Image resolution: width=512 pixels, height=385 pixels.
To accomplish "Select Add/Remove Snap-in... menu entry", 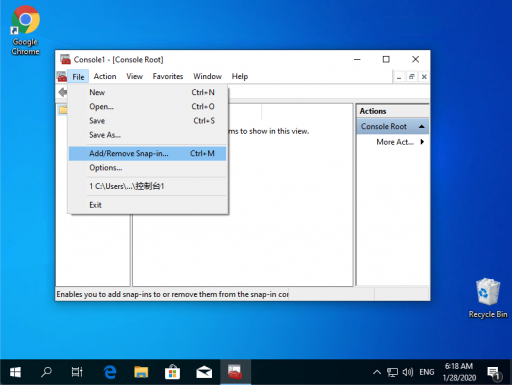I will 147,154.
